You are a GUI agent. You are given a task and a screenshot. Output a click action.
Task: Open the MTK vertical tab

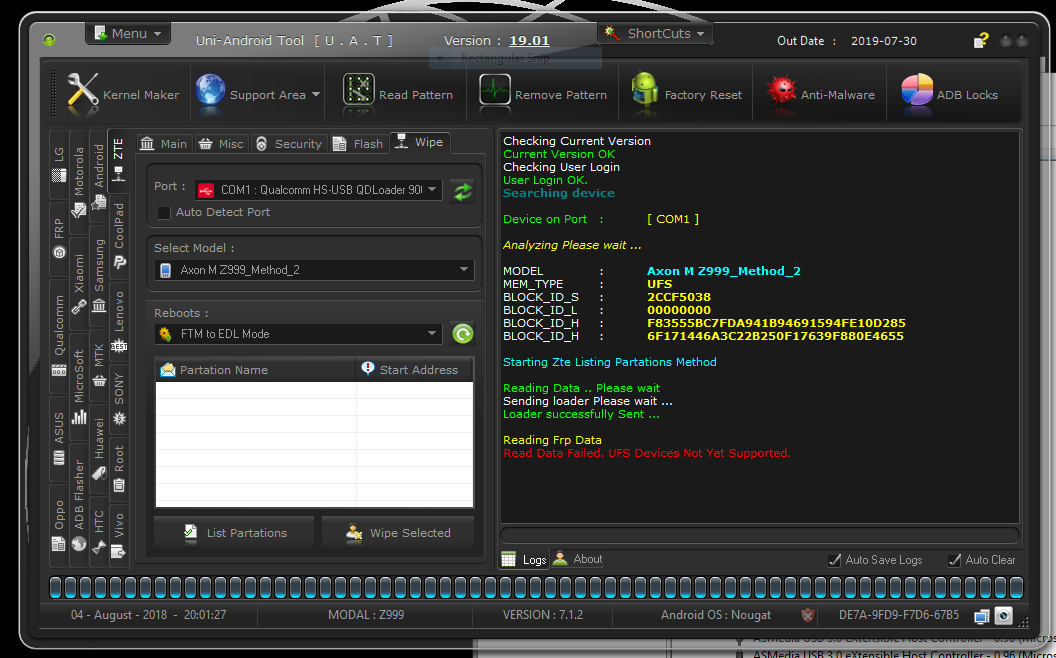[x=99, y=367]
